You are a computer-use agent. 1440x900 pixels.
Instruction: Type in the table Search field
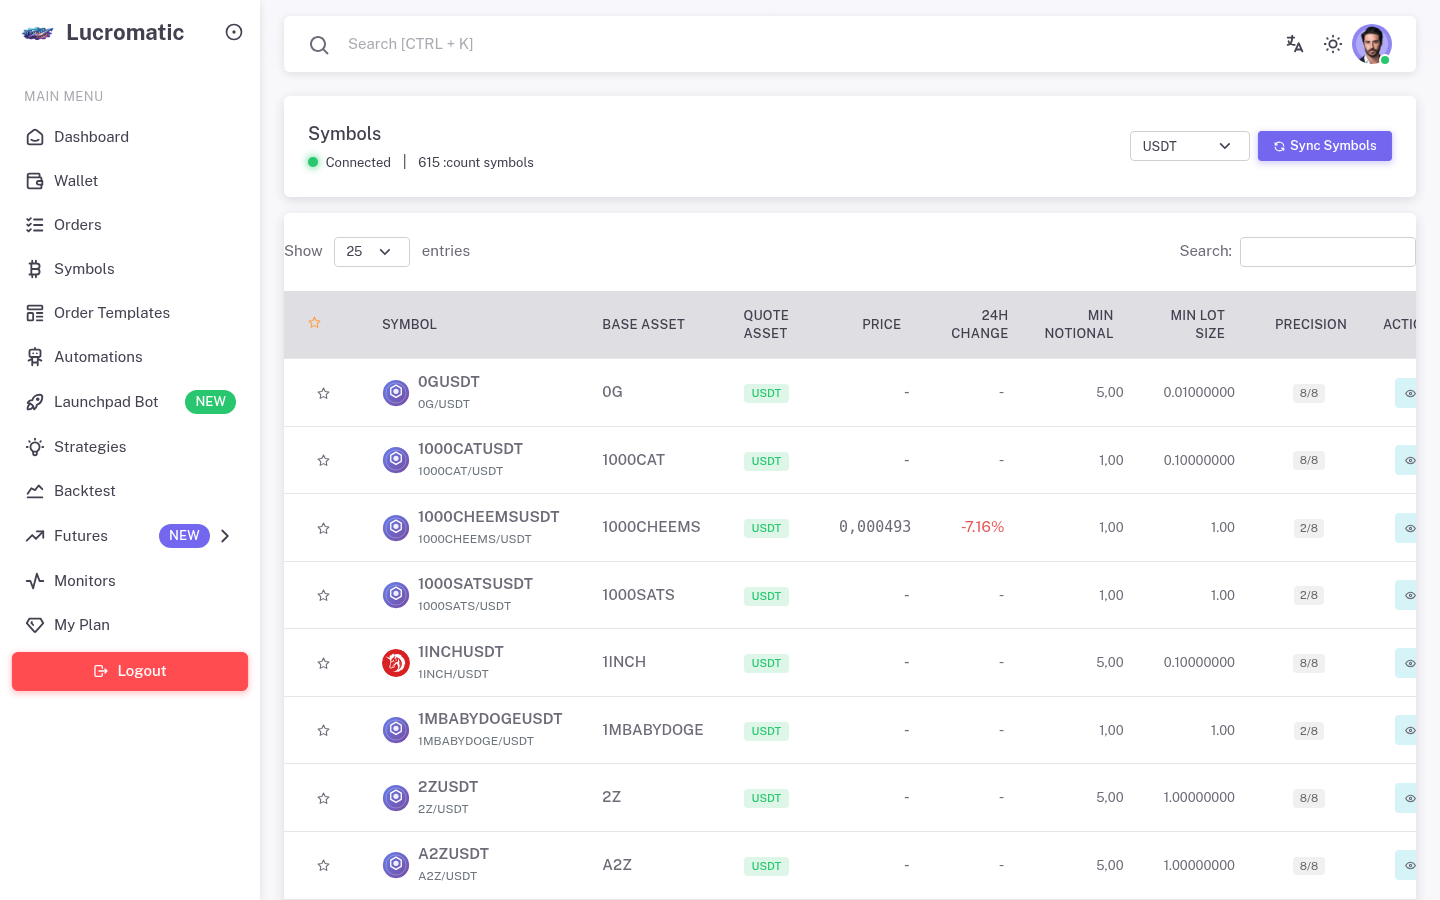click(x=1328, y=252)
